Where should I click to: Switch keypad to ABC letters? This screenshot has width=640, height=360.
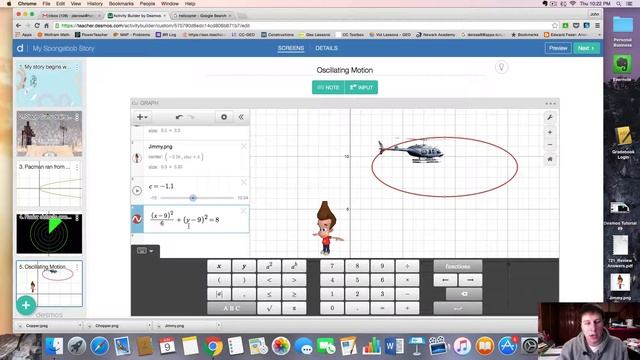[x=231, y=308]
